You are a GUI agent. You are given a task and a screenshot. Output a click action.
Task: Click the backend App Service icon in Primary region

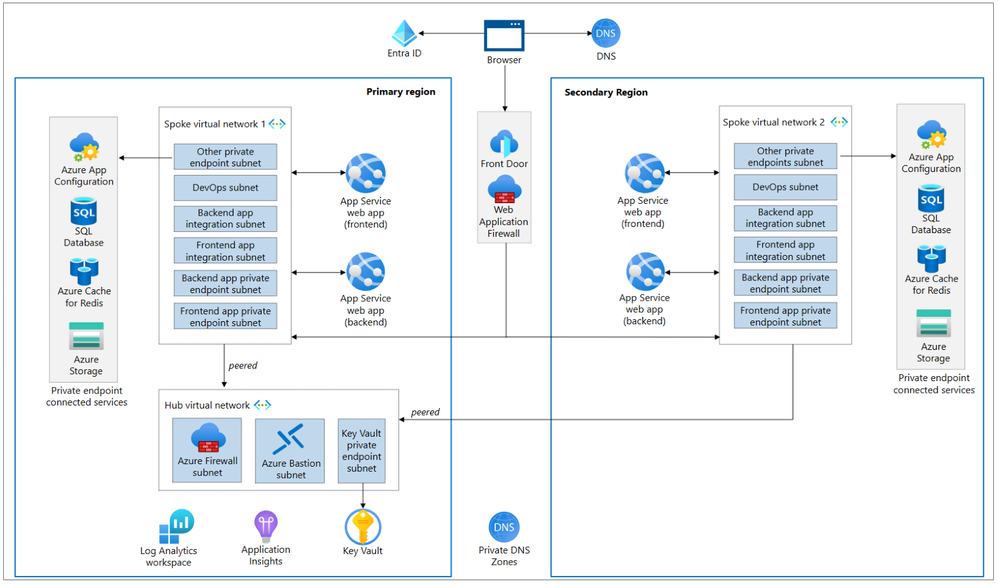pyautogui.click(x=366, y=272)
